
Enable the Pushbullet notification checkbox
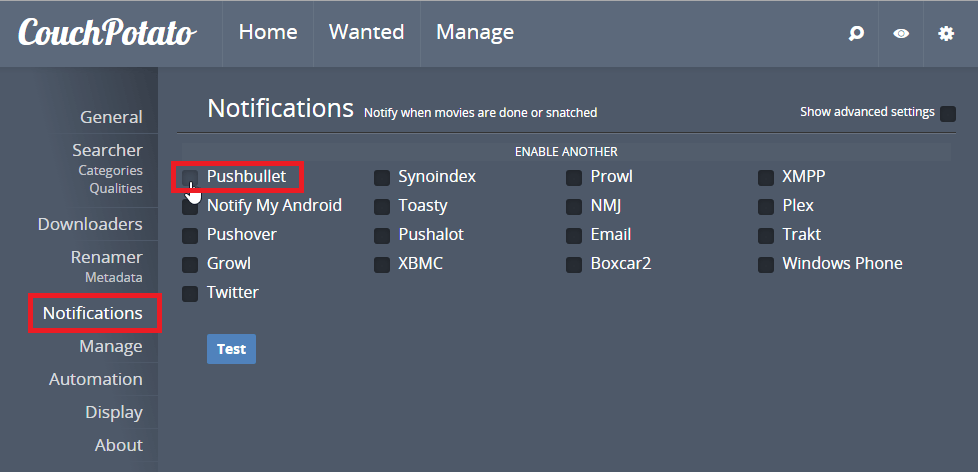[x=190, y=177]
